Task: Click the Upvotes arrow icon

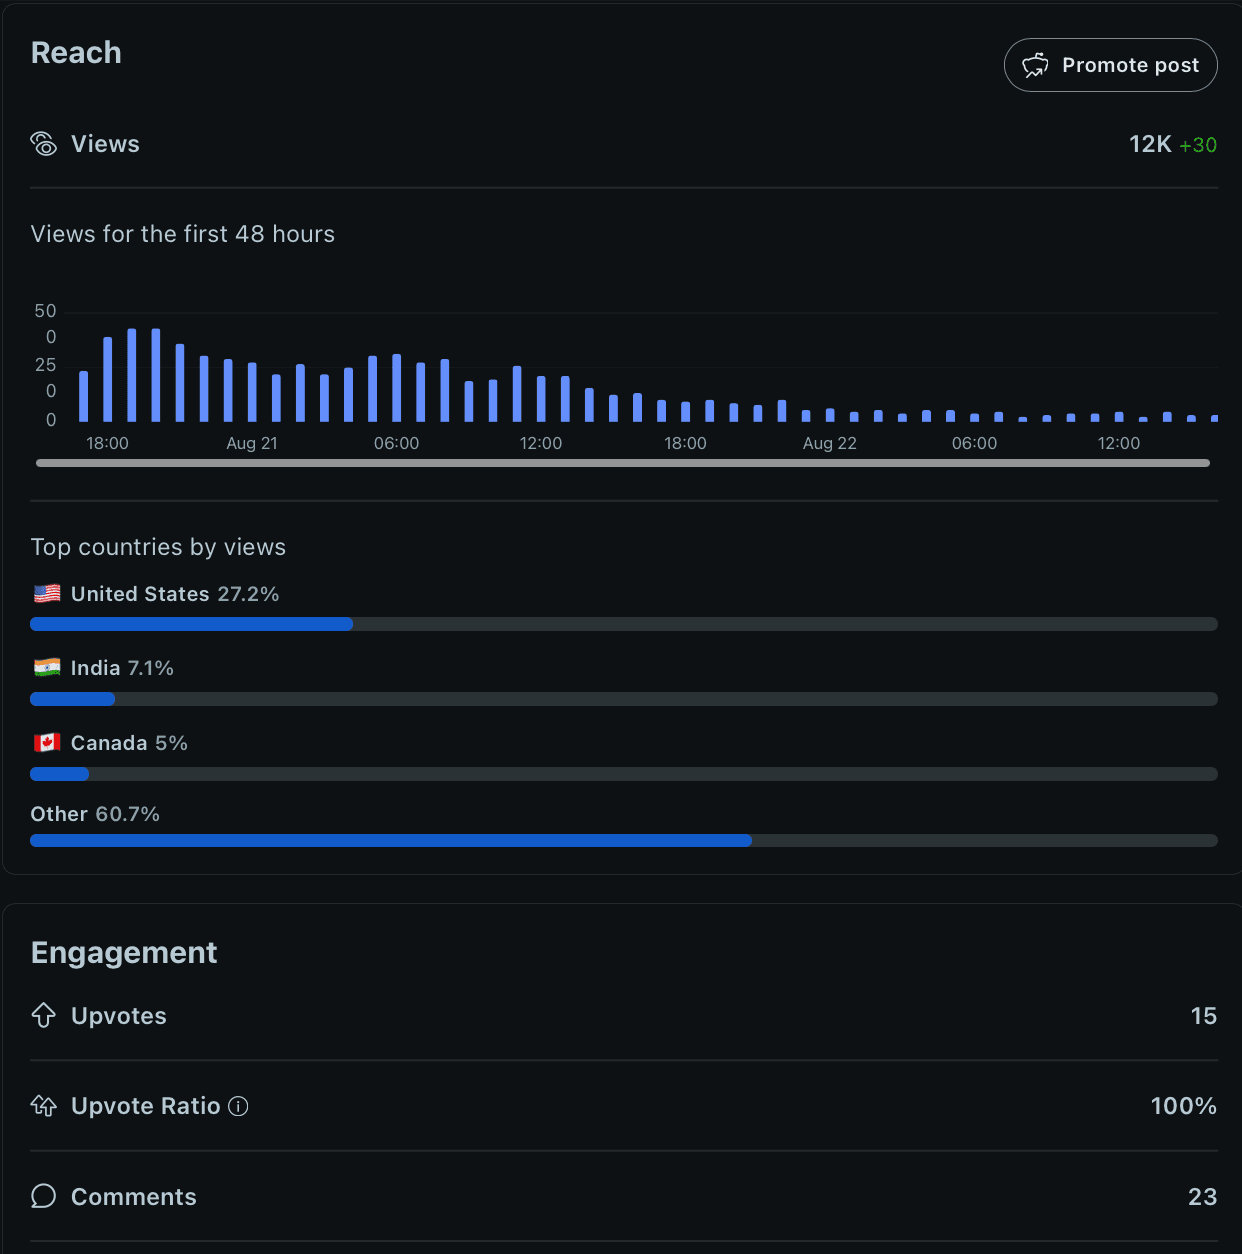Action: (44, 1015)
